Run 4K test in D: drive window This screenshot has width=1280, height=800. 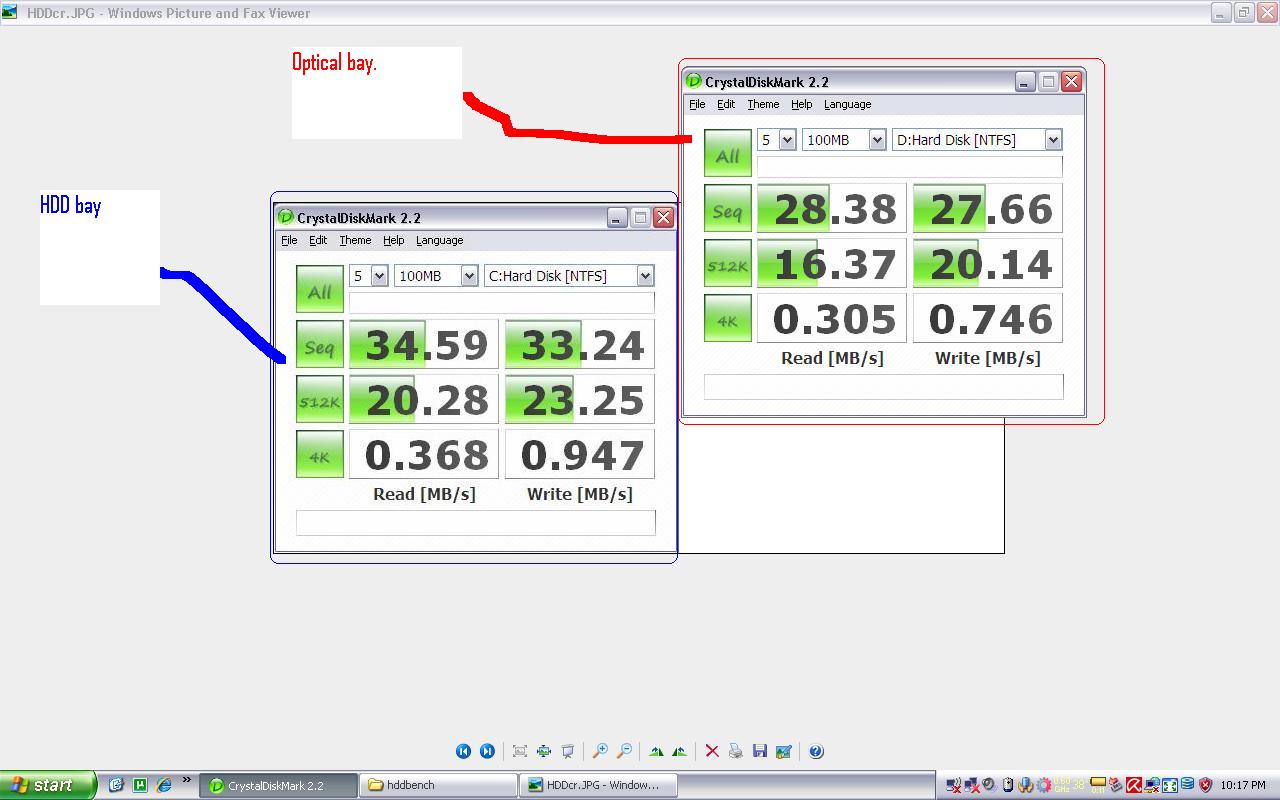728,319
